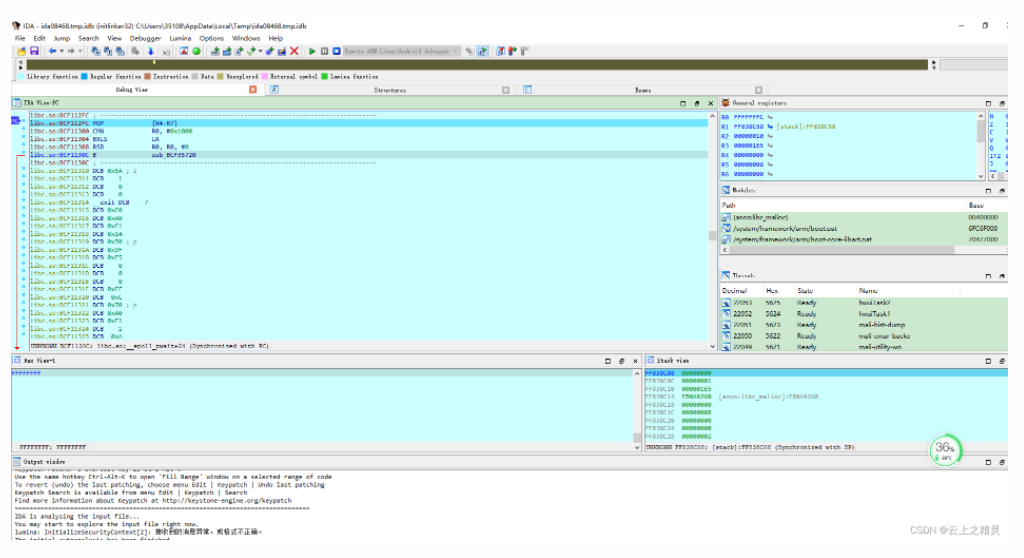Open the Debugger menu
Image resolution: width=1024 pixels, height=558 pixels.
145,39
